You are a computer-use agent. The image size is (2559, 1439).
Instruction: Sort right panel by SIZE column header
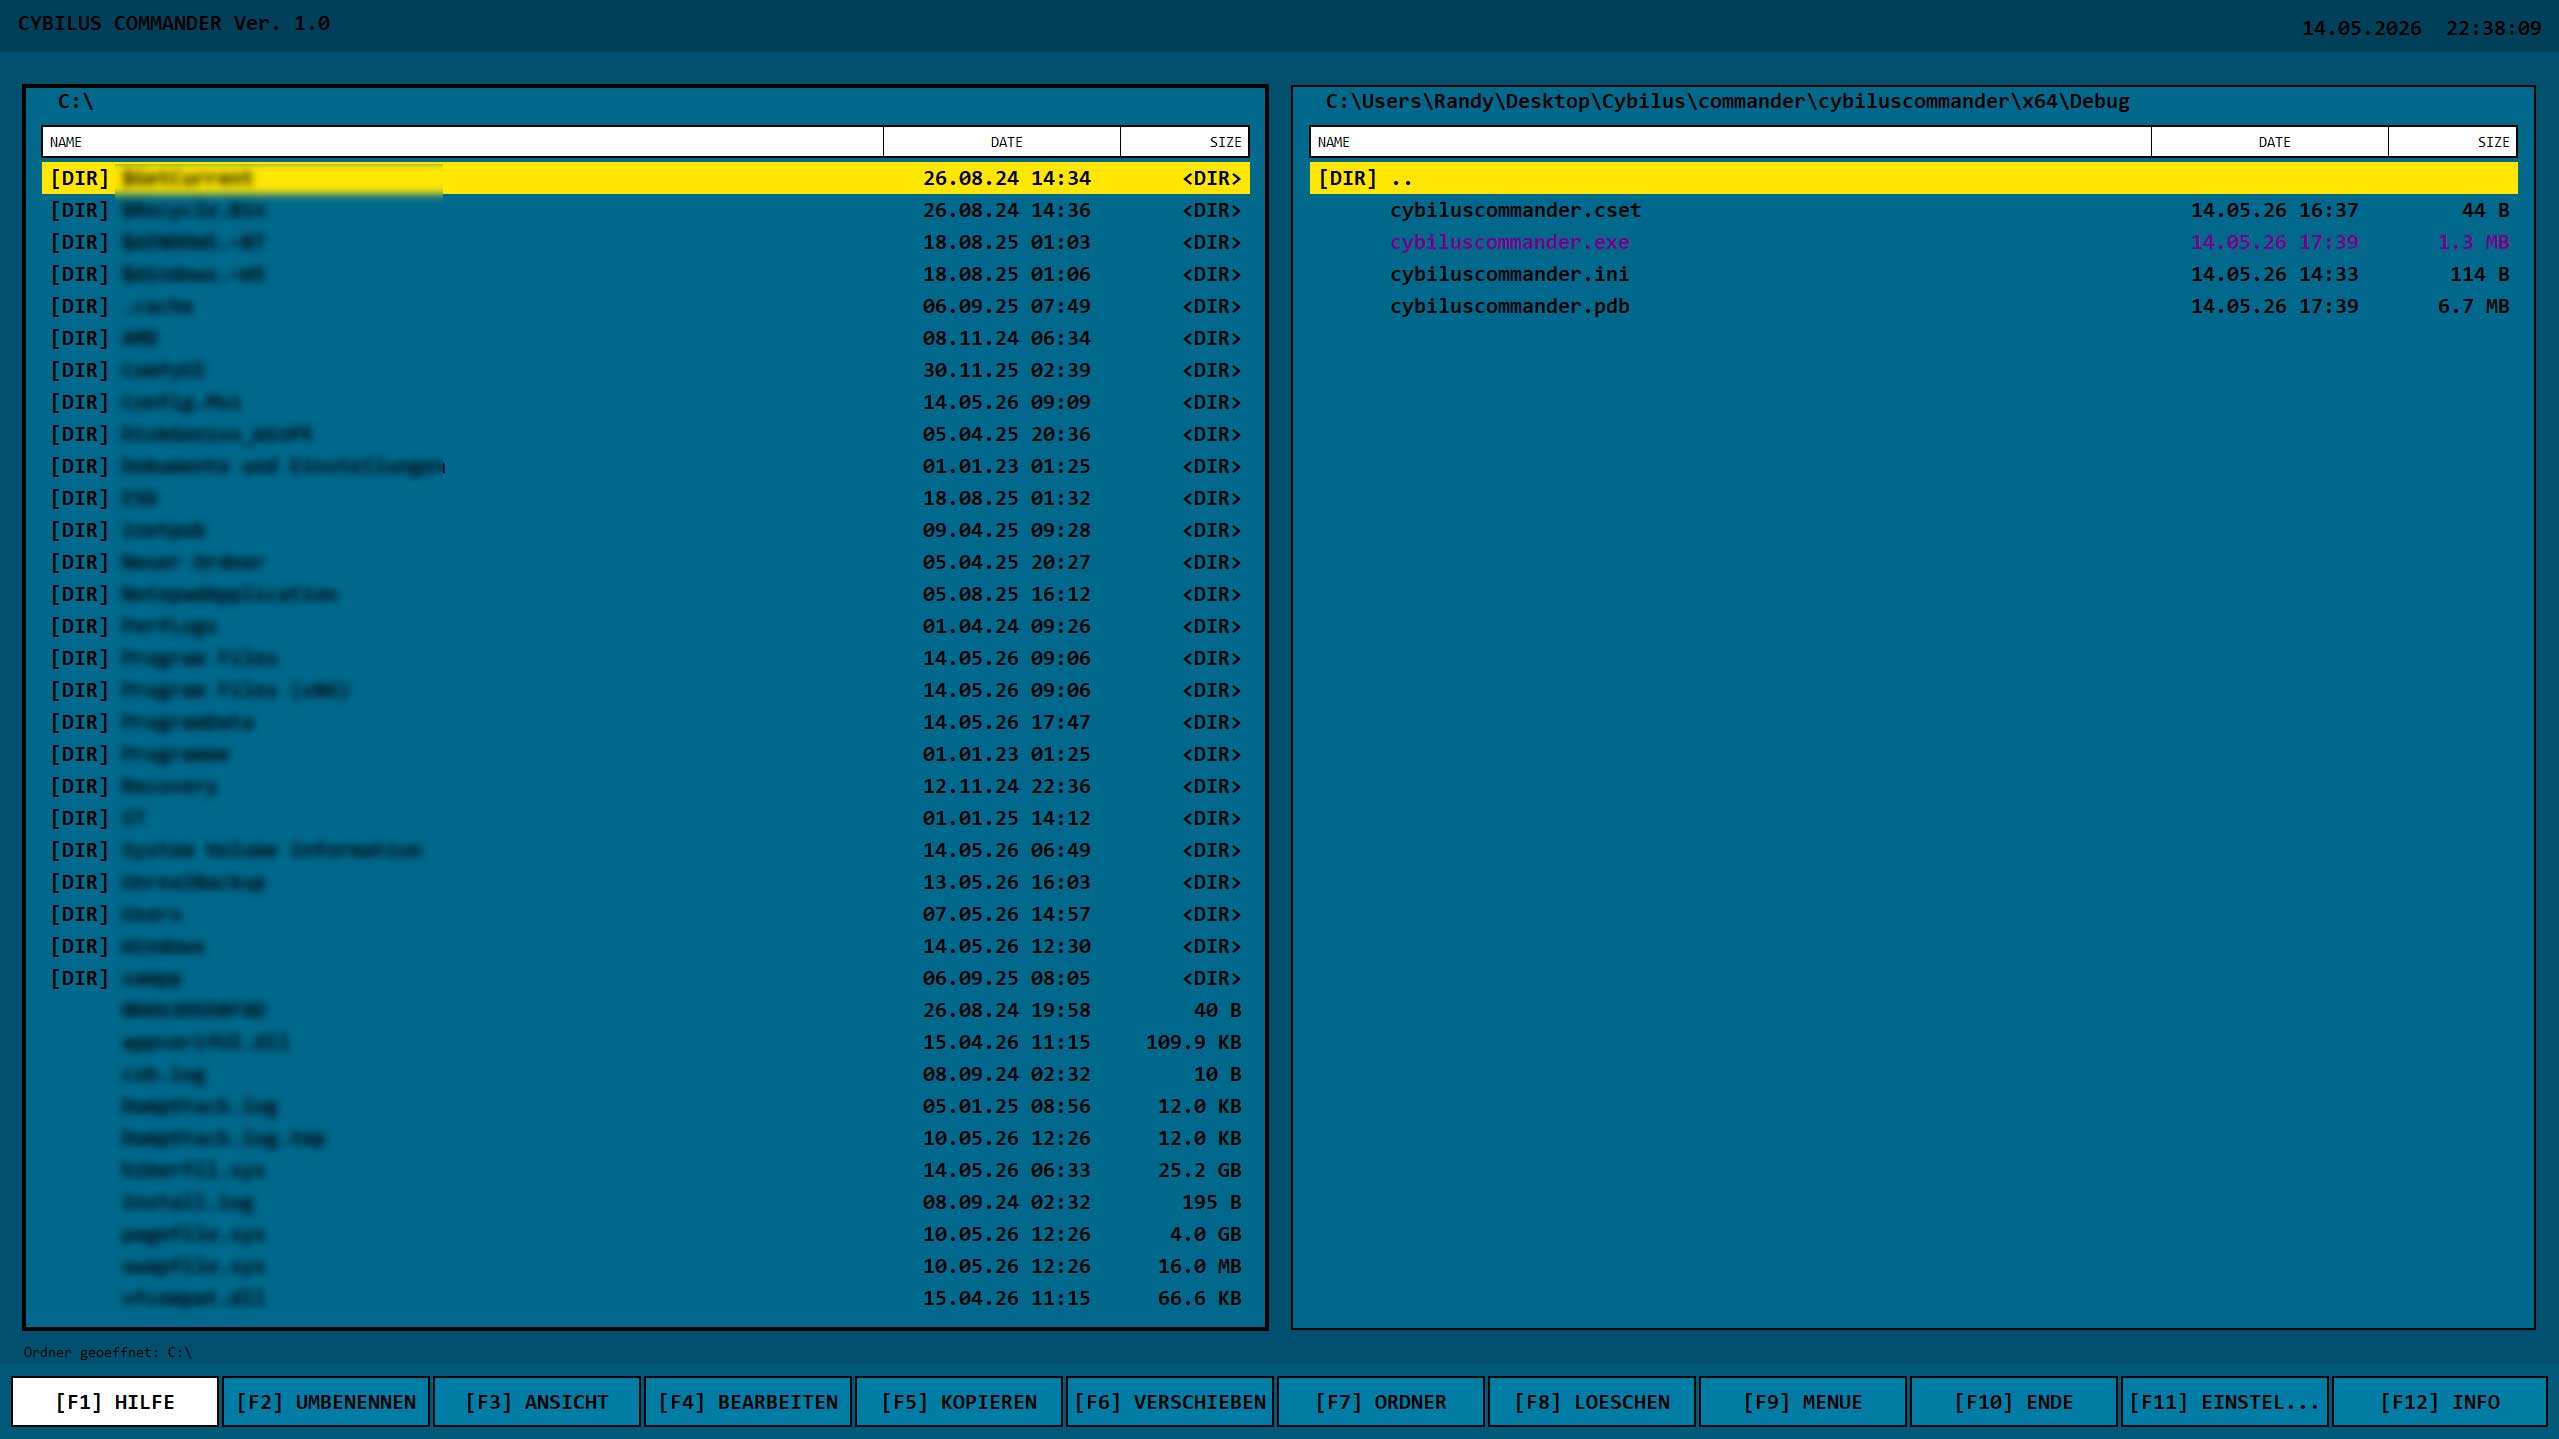(x=2453, y=142)
